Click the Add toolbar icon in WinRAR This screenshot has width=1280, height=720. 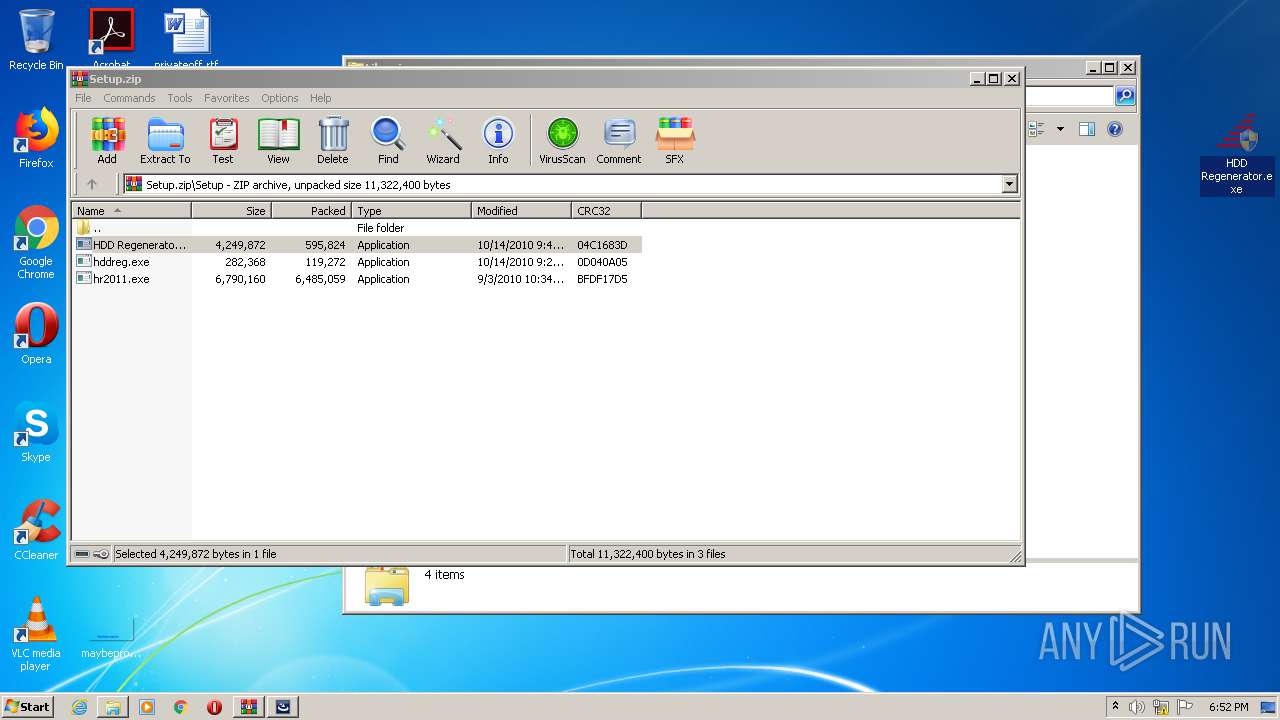coord(107,140)
